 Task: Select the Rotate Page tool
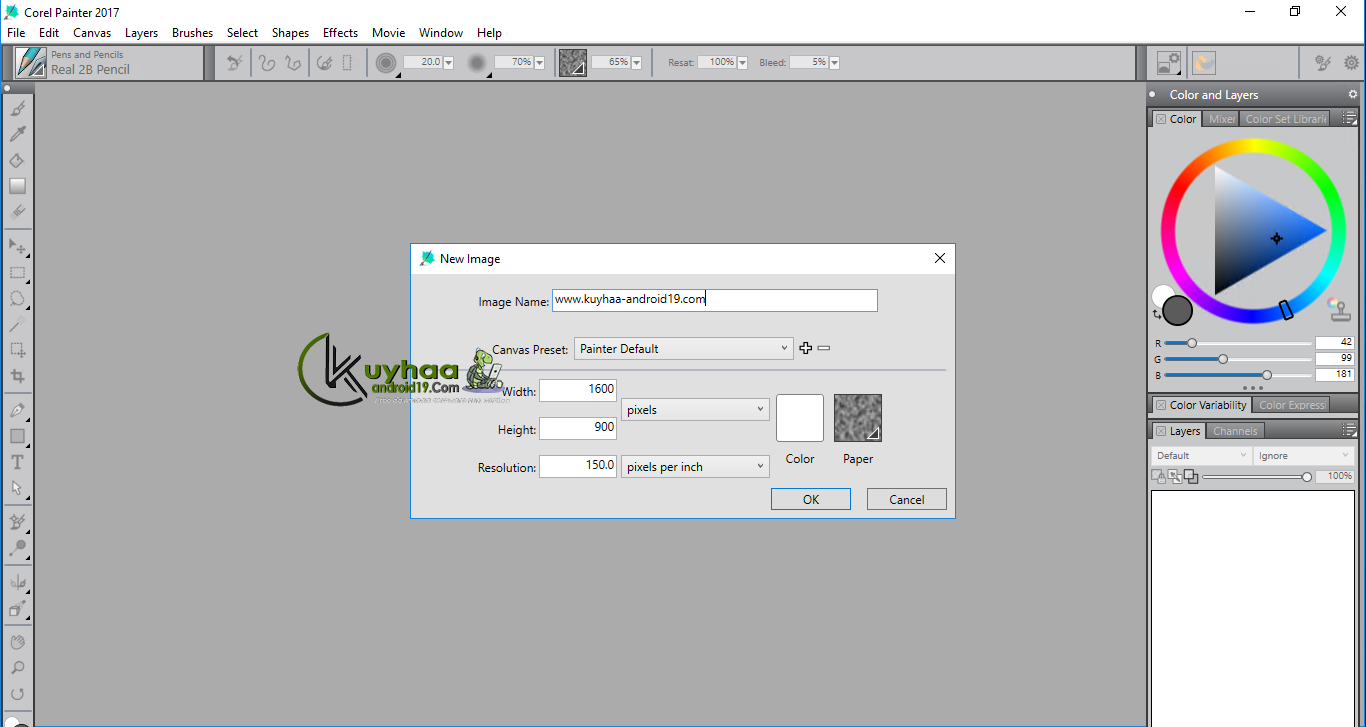17,694
